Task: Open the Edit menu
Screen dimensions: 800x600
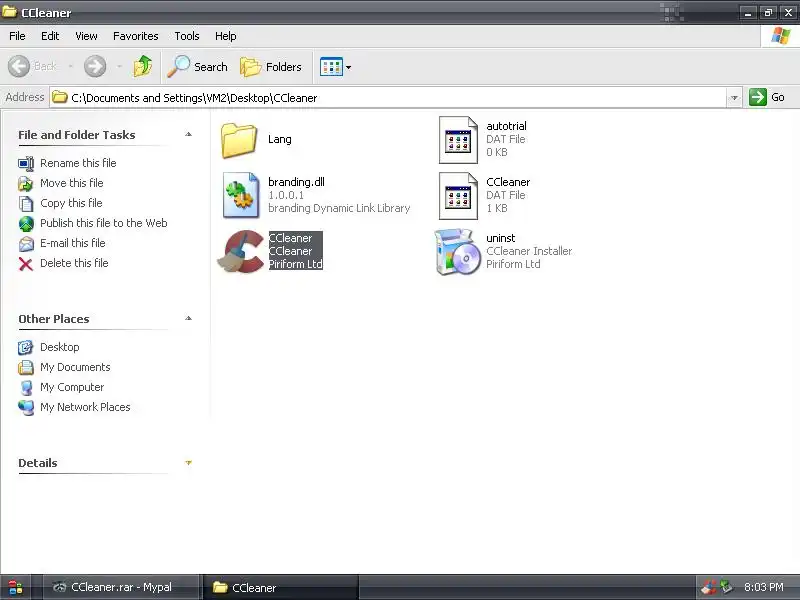Action: point(50,36)
